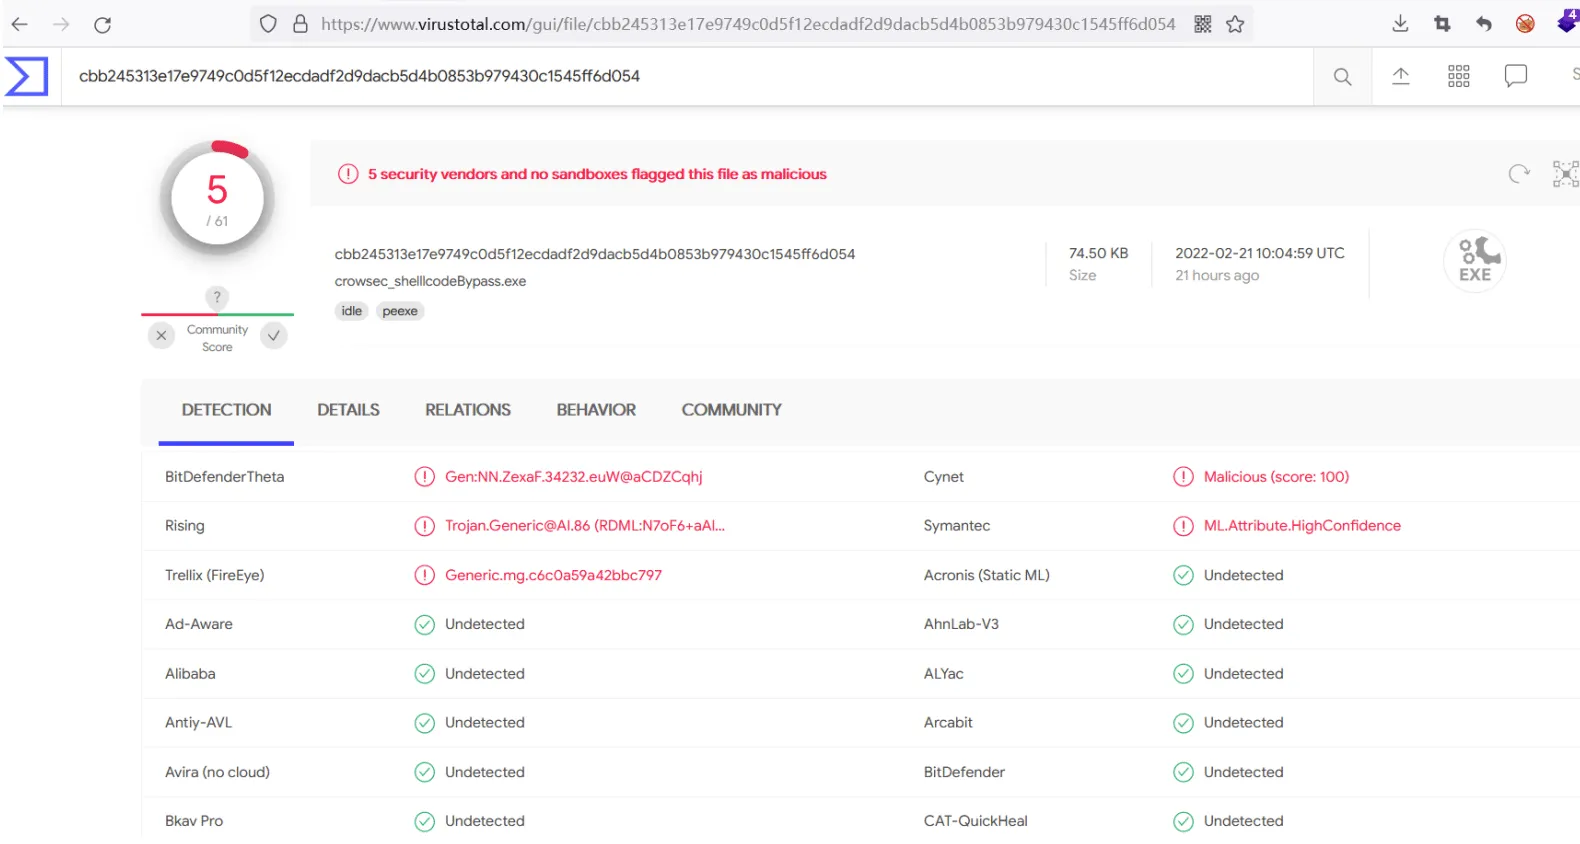Click the VirusTotal sigma logo
1580x844 pixels.
coord(27,76)
